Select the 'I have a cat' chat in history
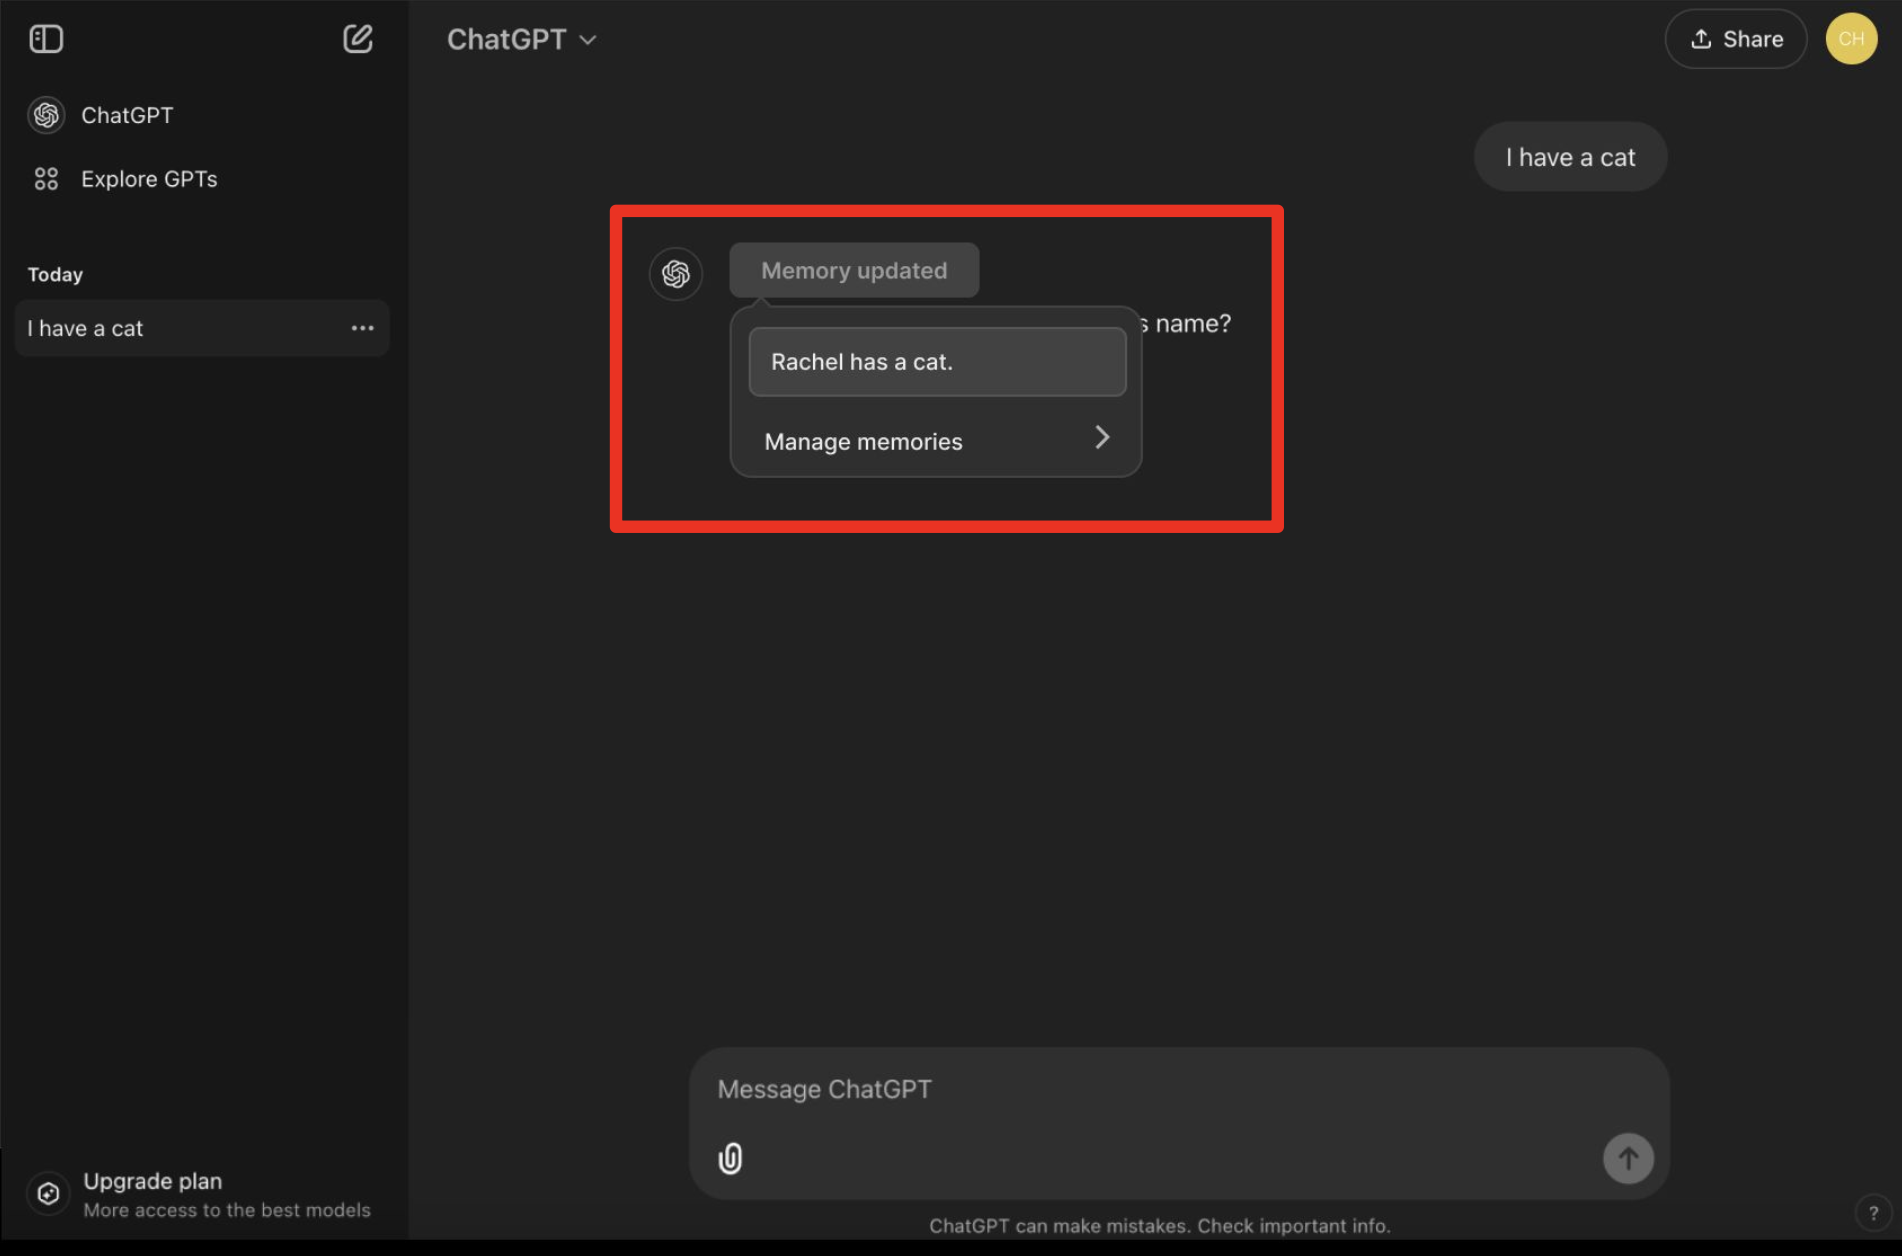Image resolution: width=1902 pixels, height=1256 pixels. click(x=200, y=328)
